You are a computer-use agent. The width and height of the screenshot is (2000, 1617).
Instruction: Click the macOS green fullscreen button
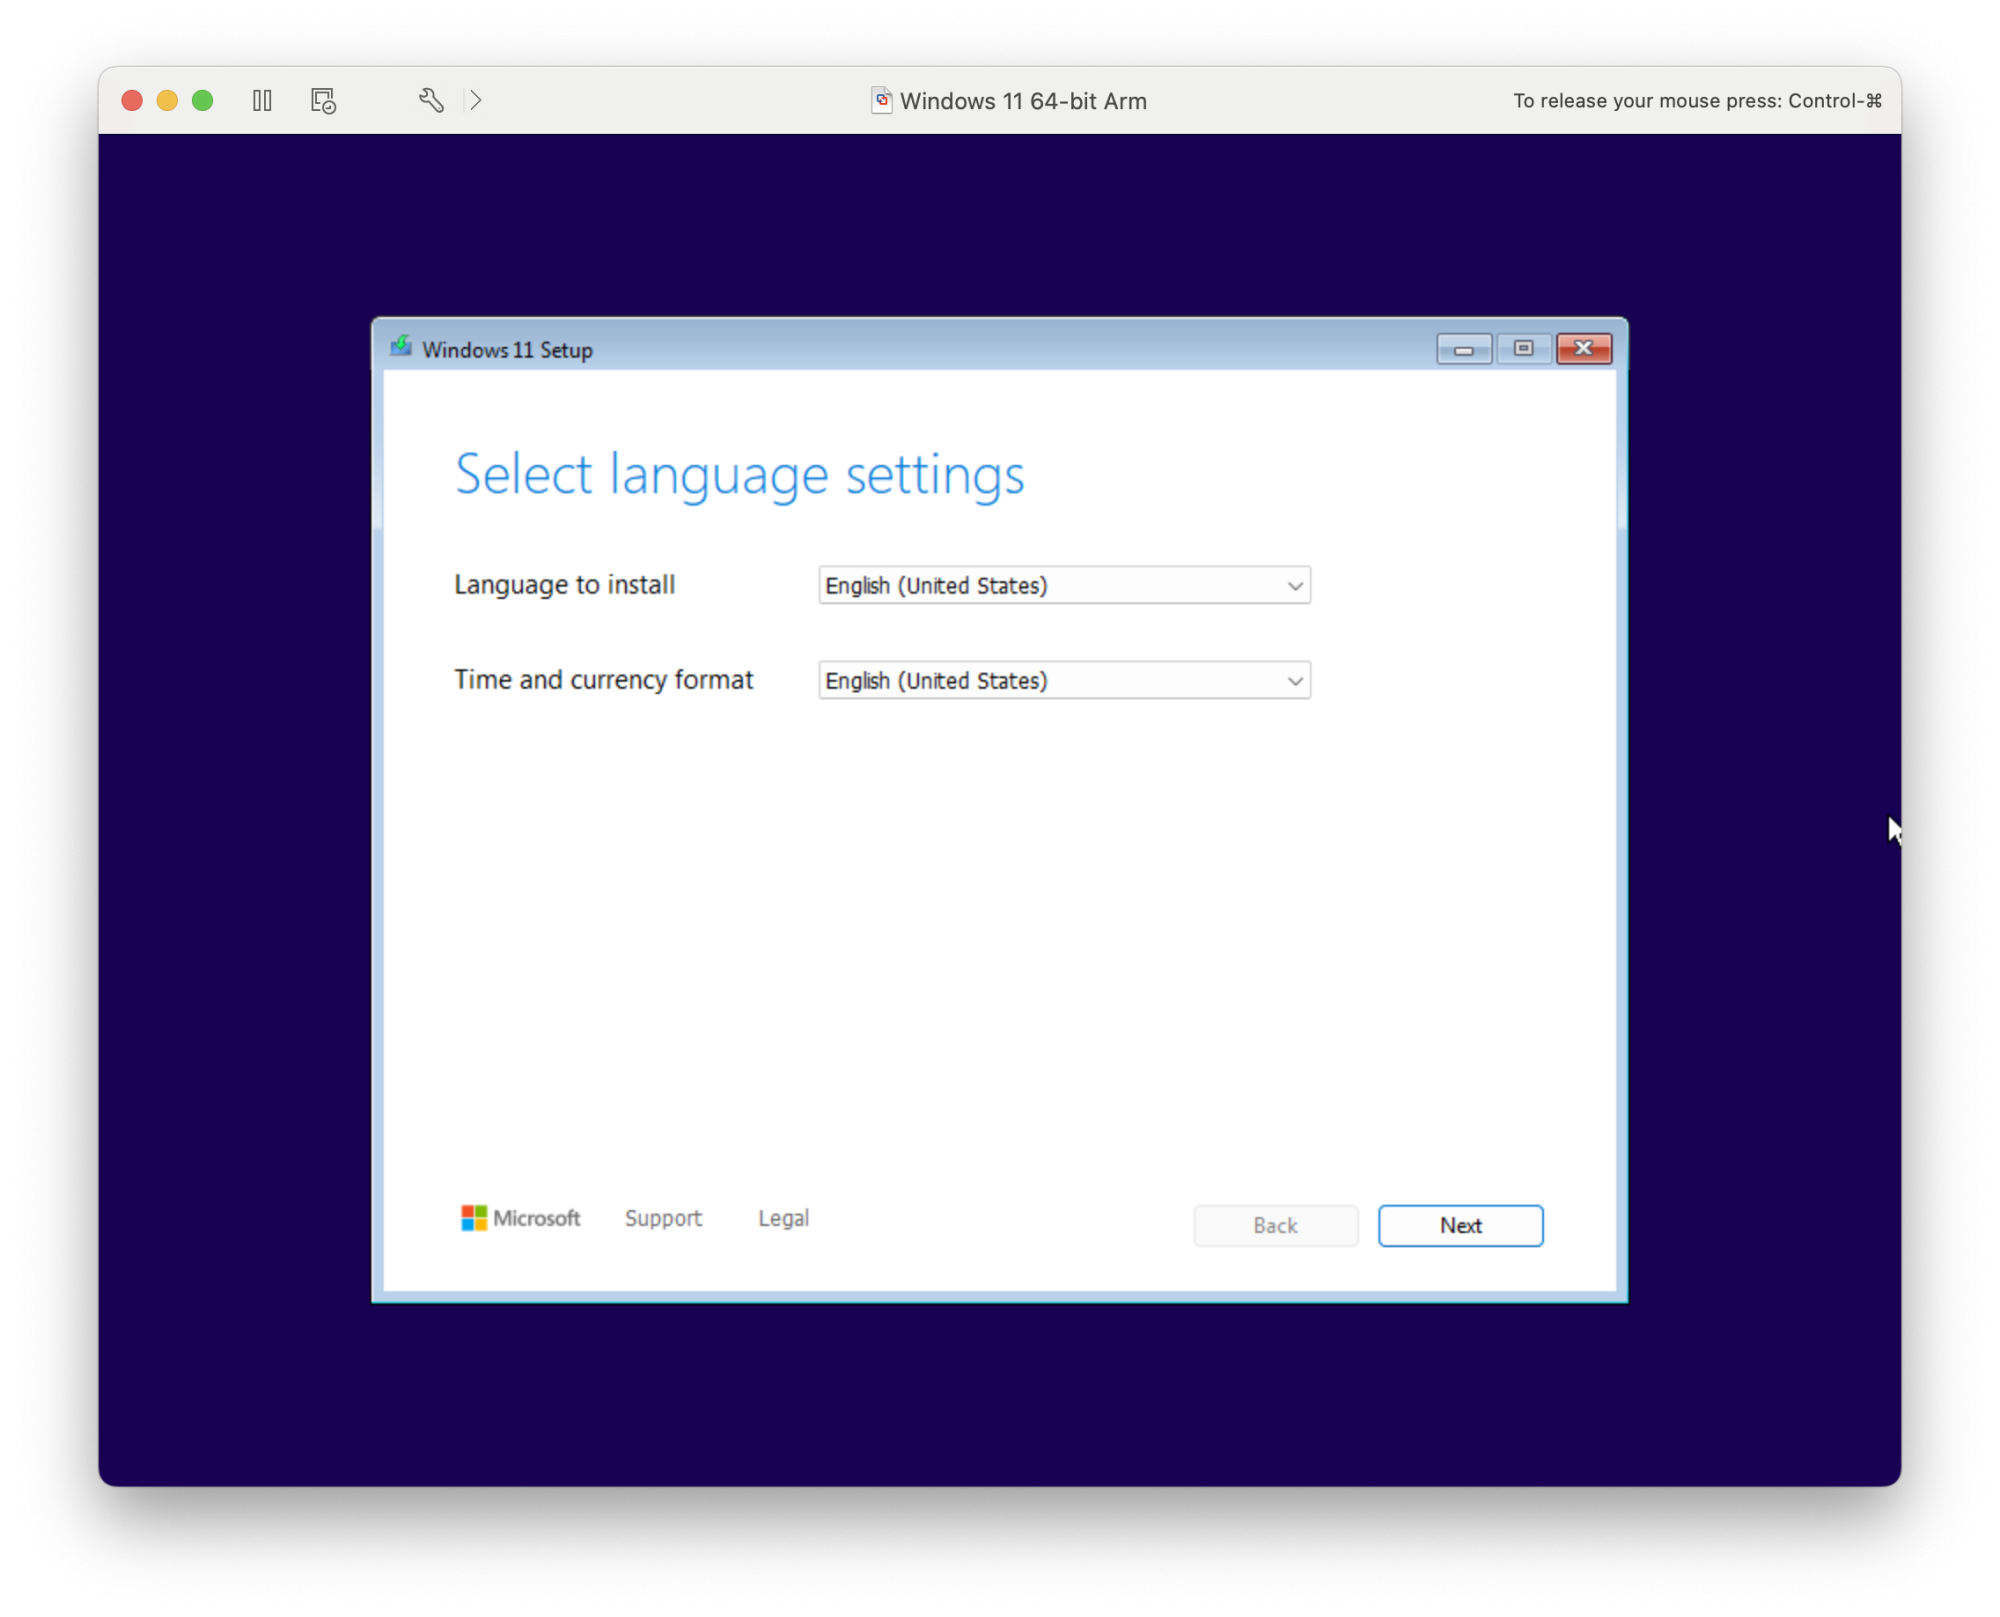[202, 100]
